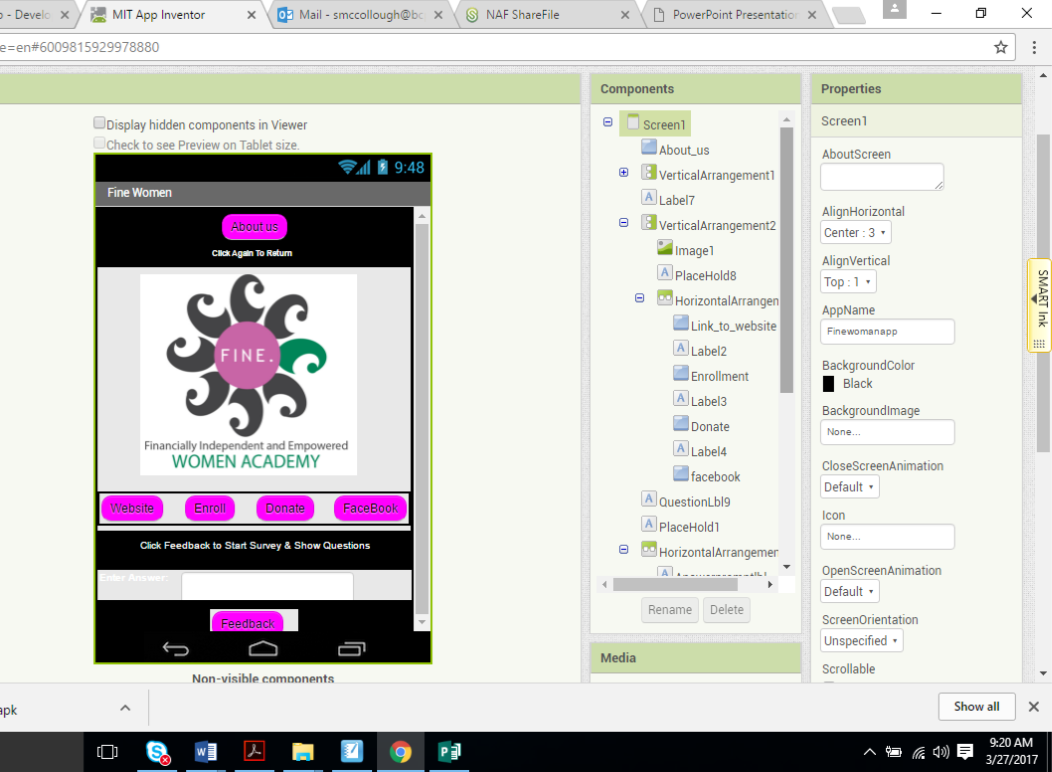Viewport: 1052px width, 772px height.
Task: Open Microsoft Word from the taskbar
Action: pyautogui.click(x=206, y=752)
